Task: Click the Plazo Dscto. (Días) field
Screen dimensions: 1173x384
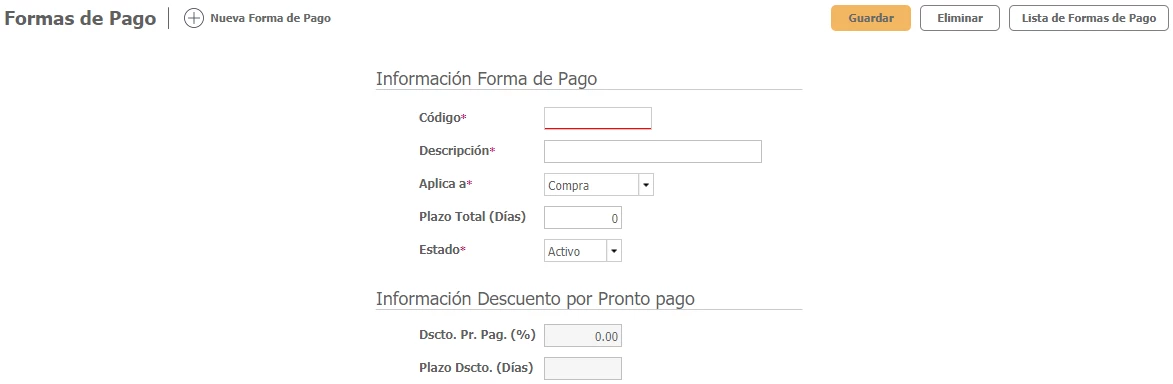Action: [x=583, y=369]
